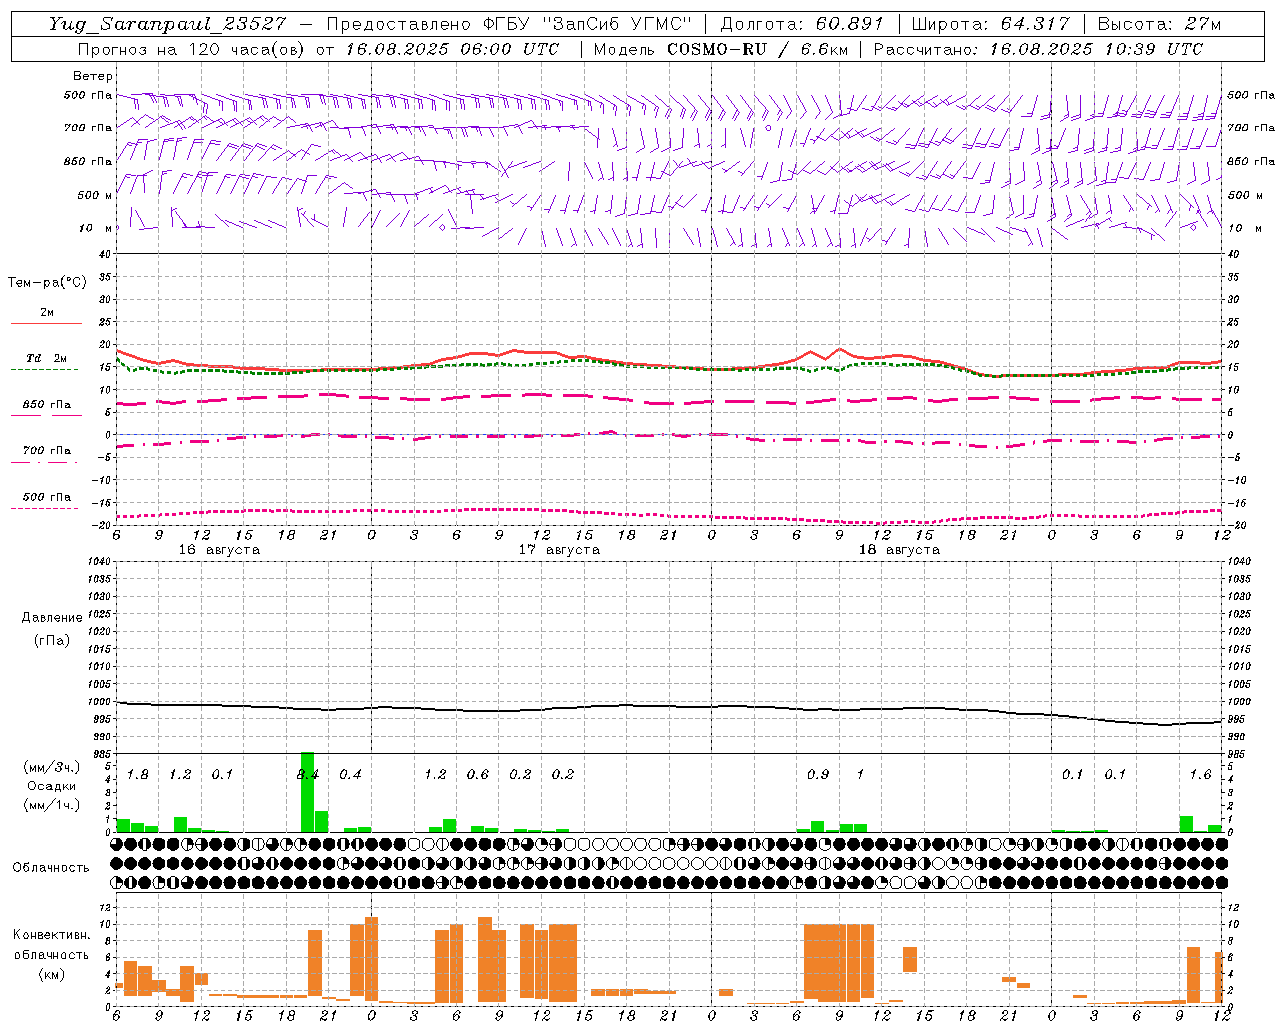This screenshot has height=1024, width=1280.
Task: Click the station name Yug_Saranpaul_23527
Action: (x=166, y=24)
